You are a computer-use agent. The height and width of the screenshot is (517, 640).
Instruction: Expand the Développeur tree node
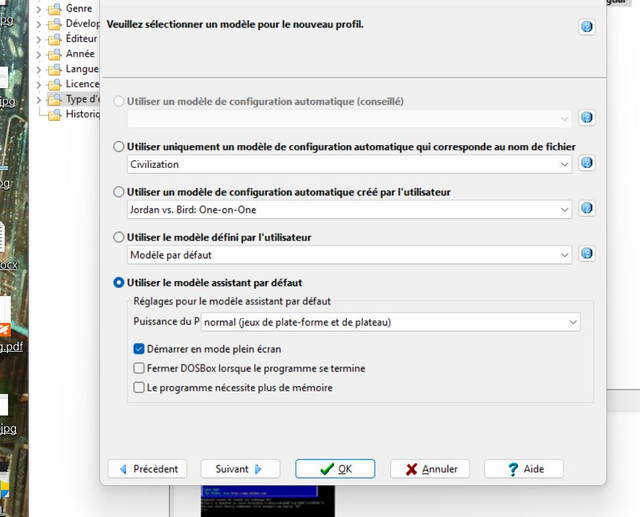pyautogui.click(x=38, y=24)
